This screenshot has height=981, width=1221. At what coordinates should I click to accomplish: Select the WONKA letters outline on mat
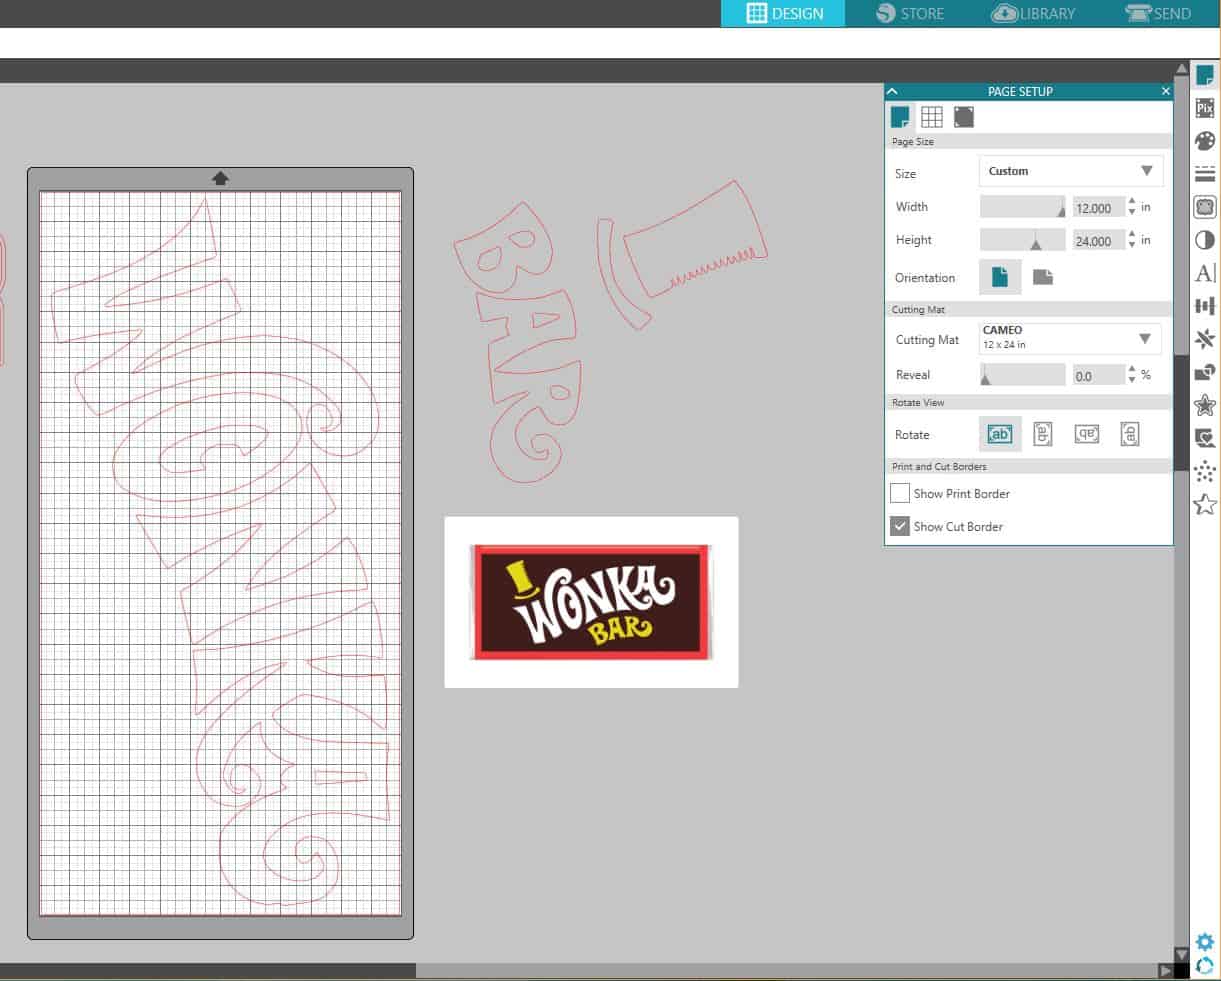pyautogui.click(x=220, y=550)
